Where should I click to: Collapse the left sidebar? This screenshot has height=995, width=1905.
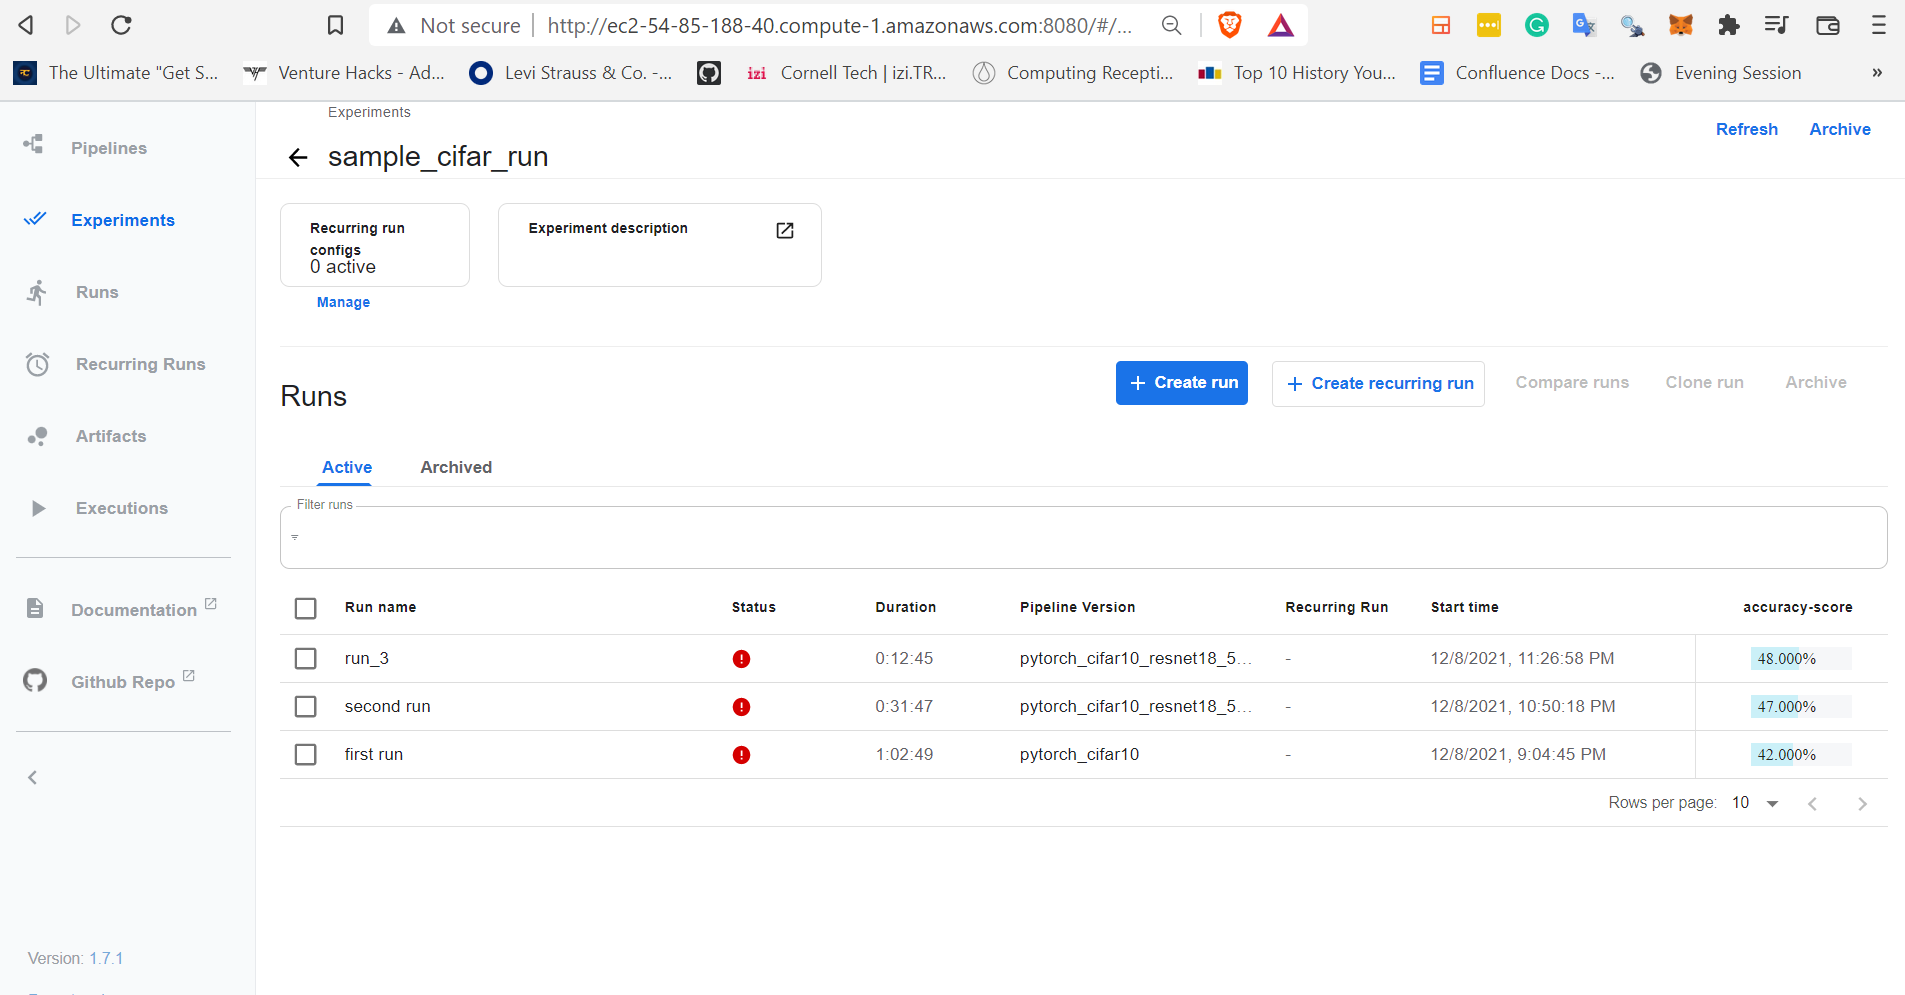click(33, 777)
